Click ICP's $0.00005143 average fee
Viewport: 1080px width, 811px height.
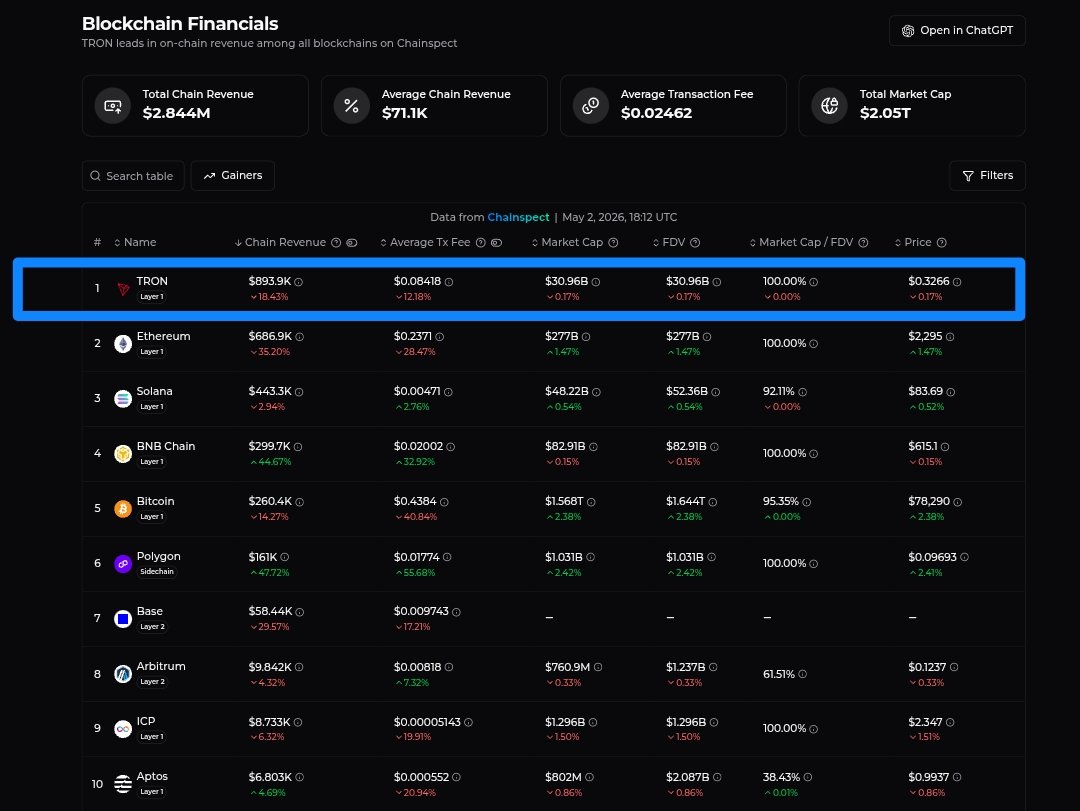[x=427, y=722]
